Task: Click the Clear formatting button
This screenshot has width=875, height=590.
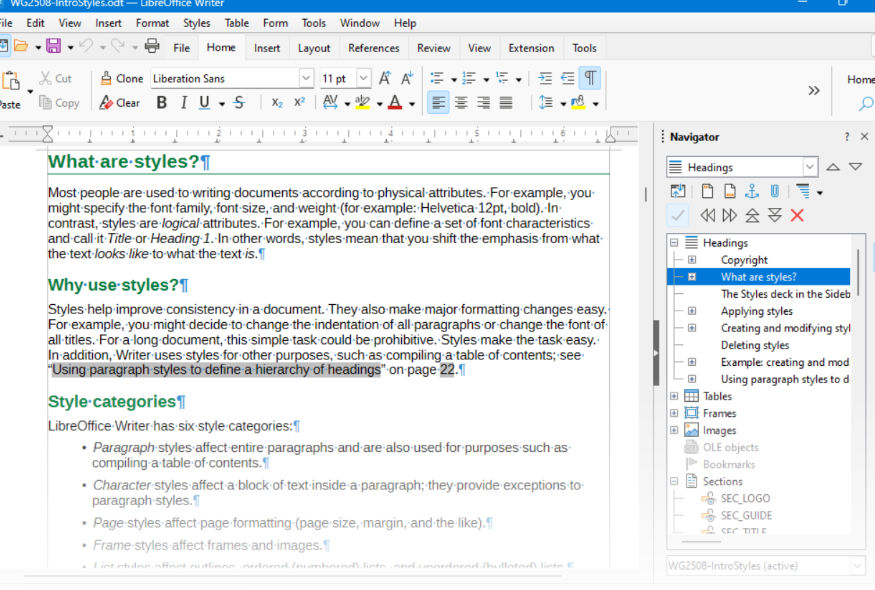Action: [119, 103]
